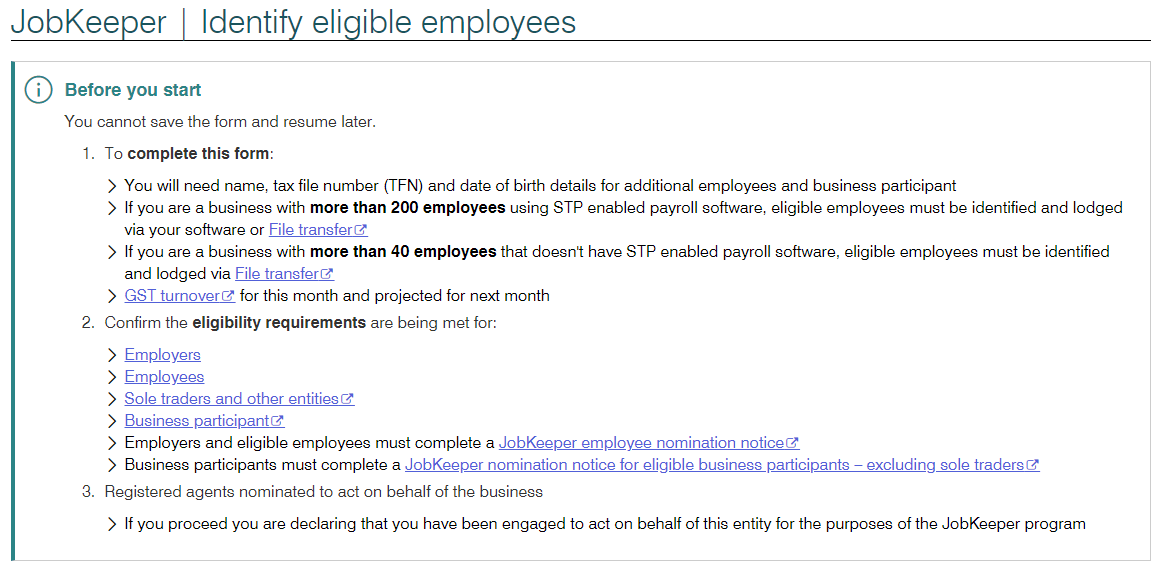The width and height of the screenshot is (1152, 562).
Task: Open the Business participant link
Action: [x=198, y=421]
